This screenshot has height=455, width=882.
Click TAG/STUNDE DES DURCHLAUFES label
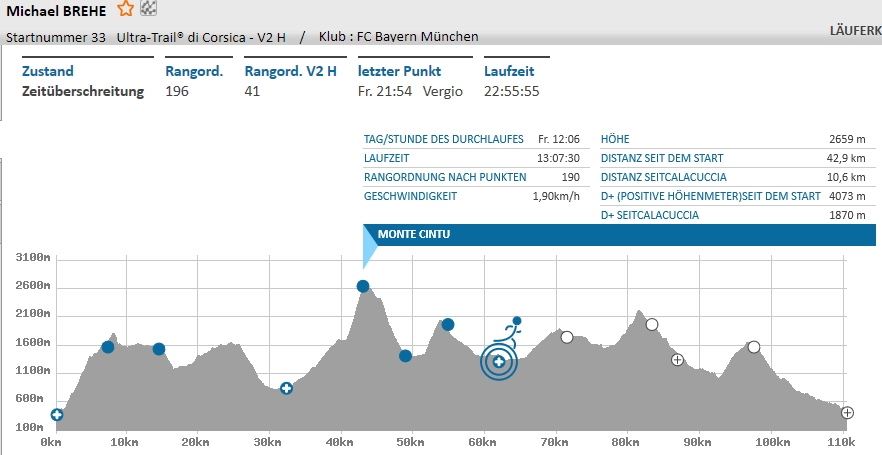(444, 139)
